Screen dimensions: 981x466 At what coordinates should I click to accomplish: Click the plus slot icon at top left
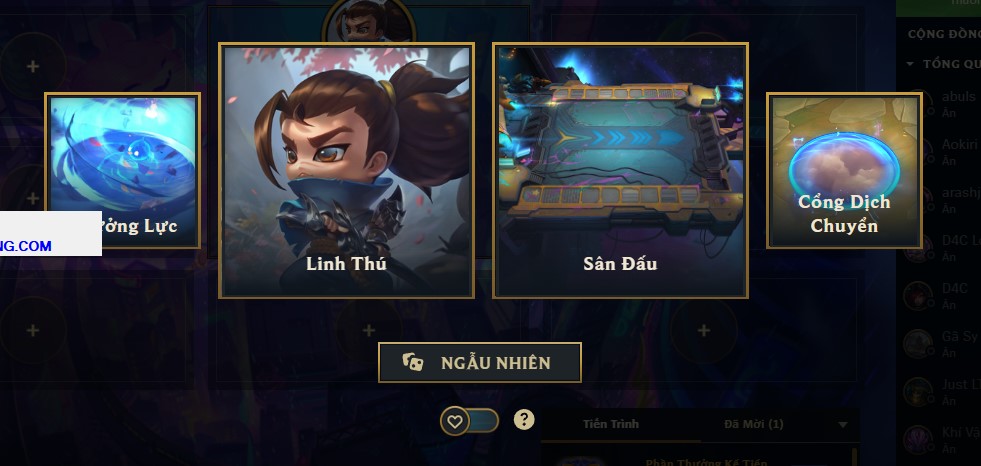click(33, 66)
